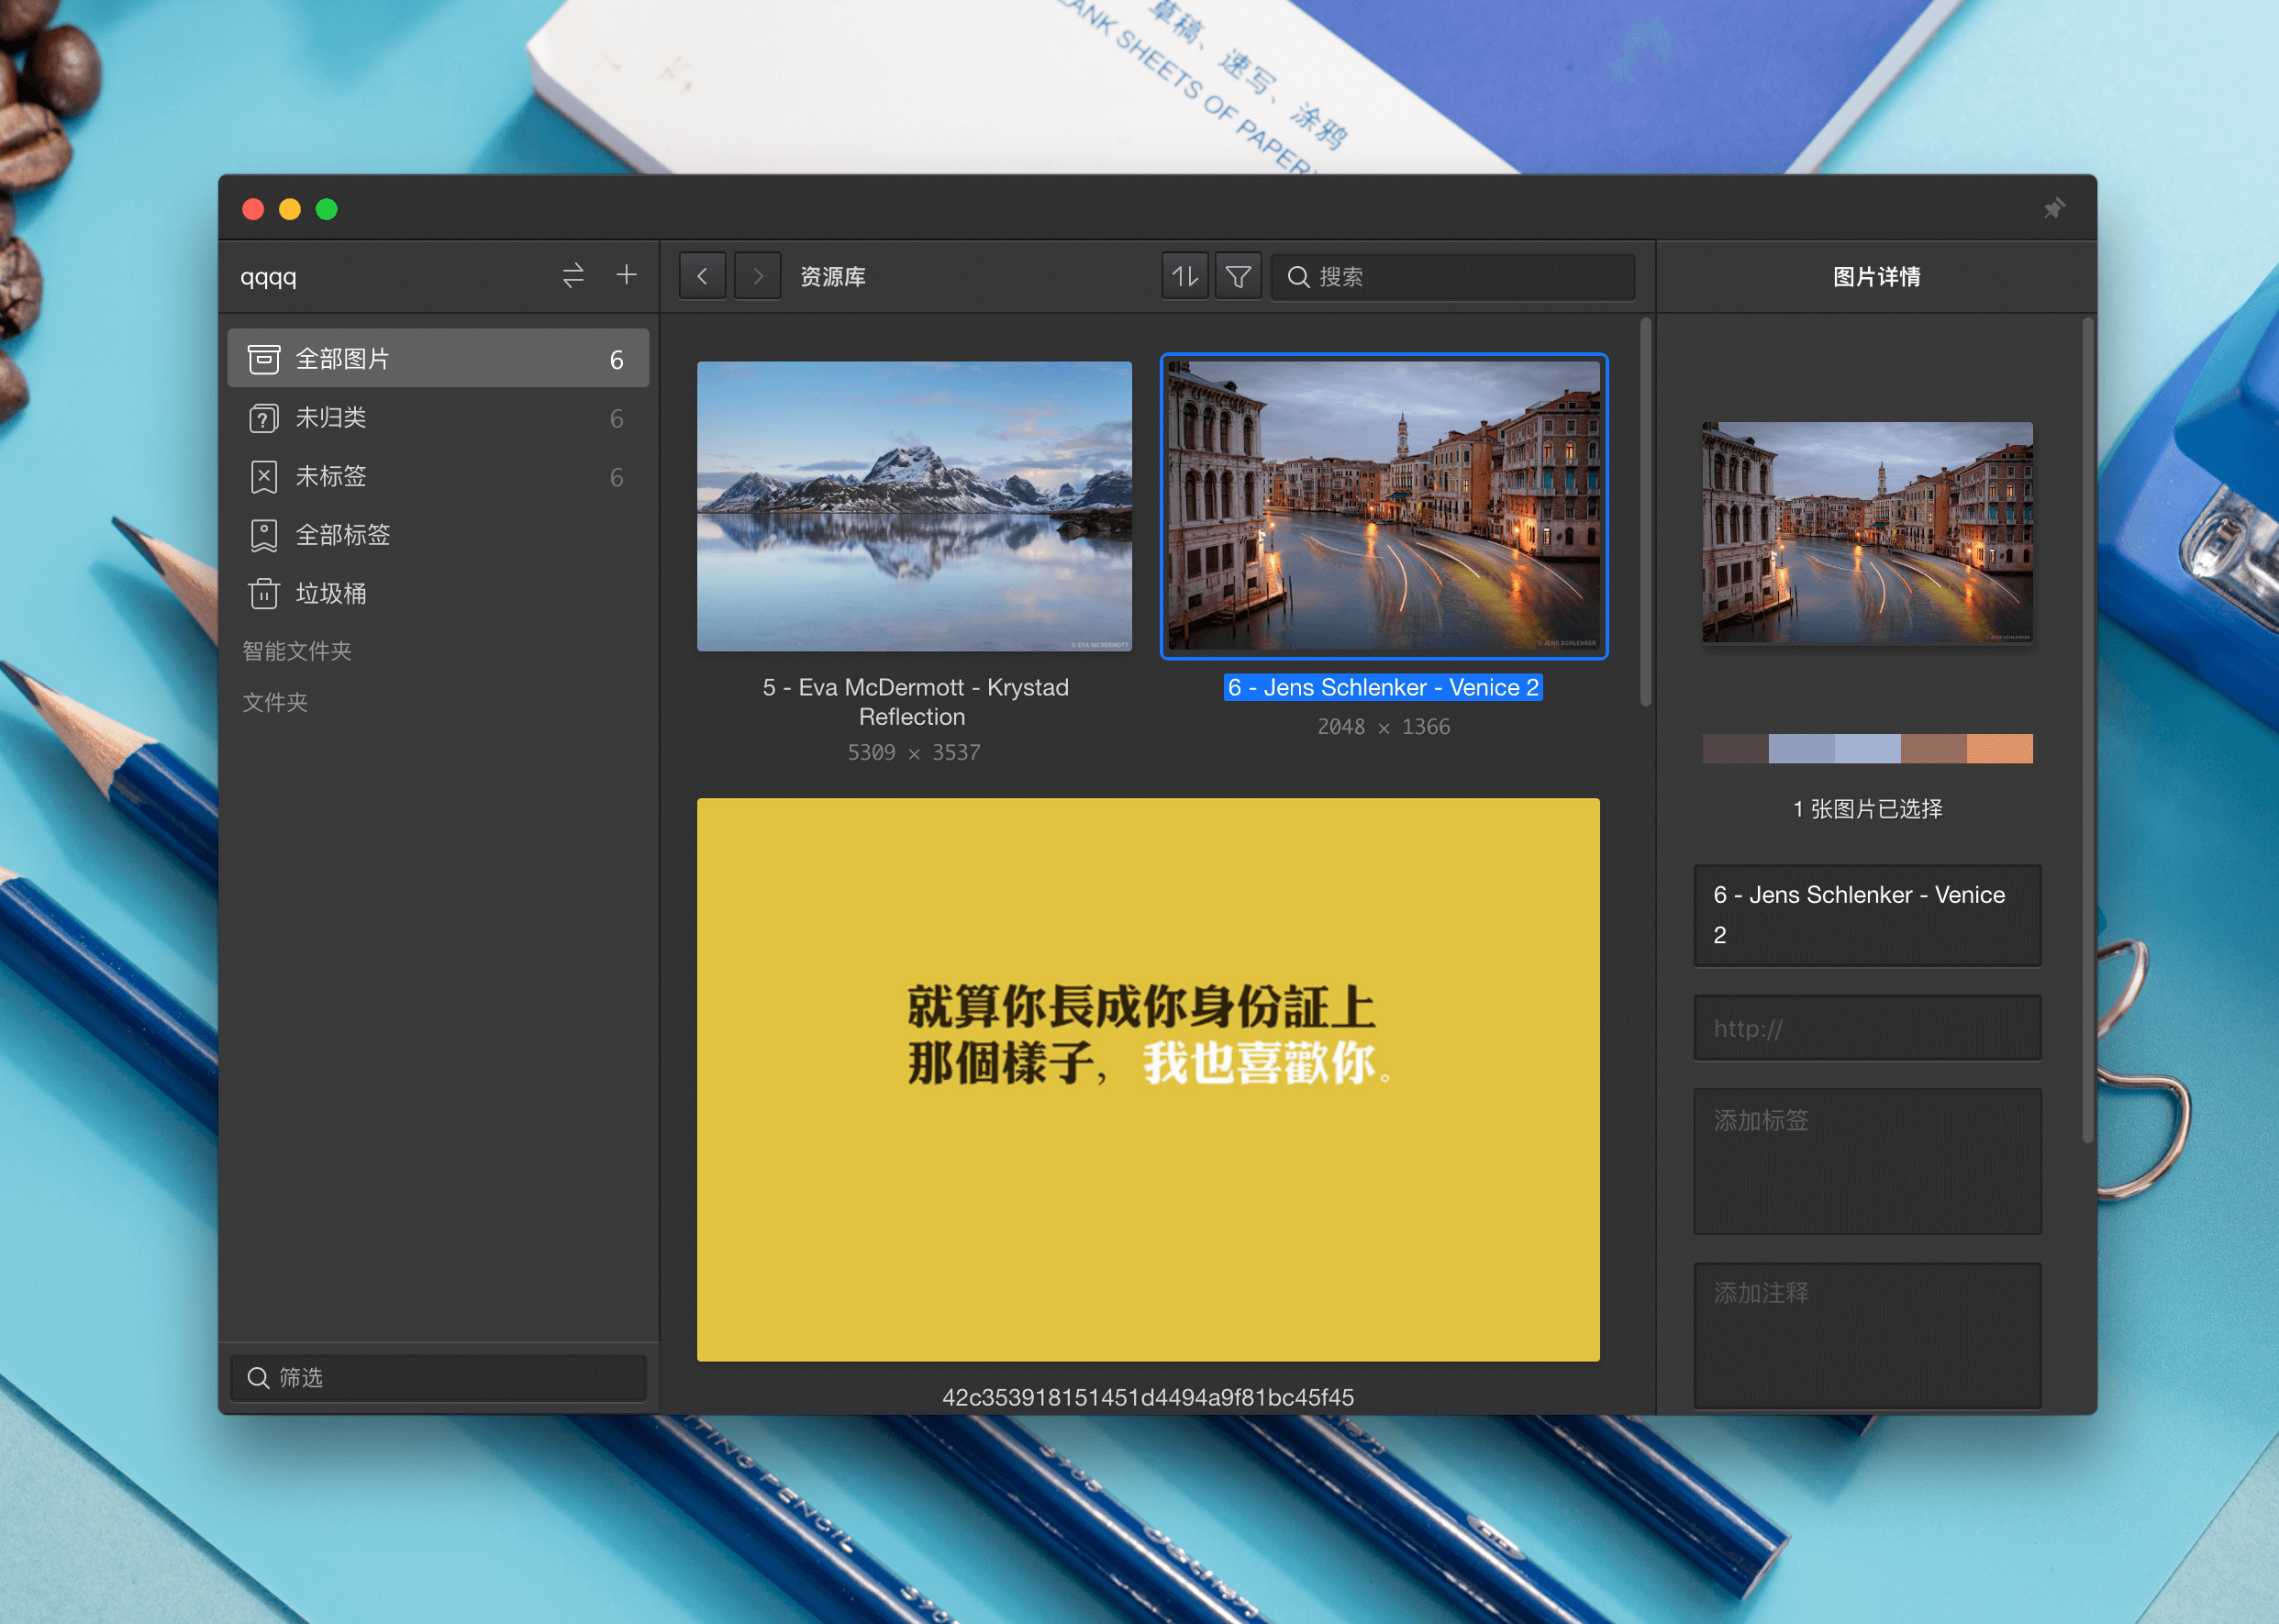Click the red close window button
The width and height of the screenshot is (2279, 1624).
click(253, 209)
